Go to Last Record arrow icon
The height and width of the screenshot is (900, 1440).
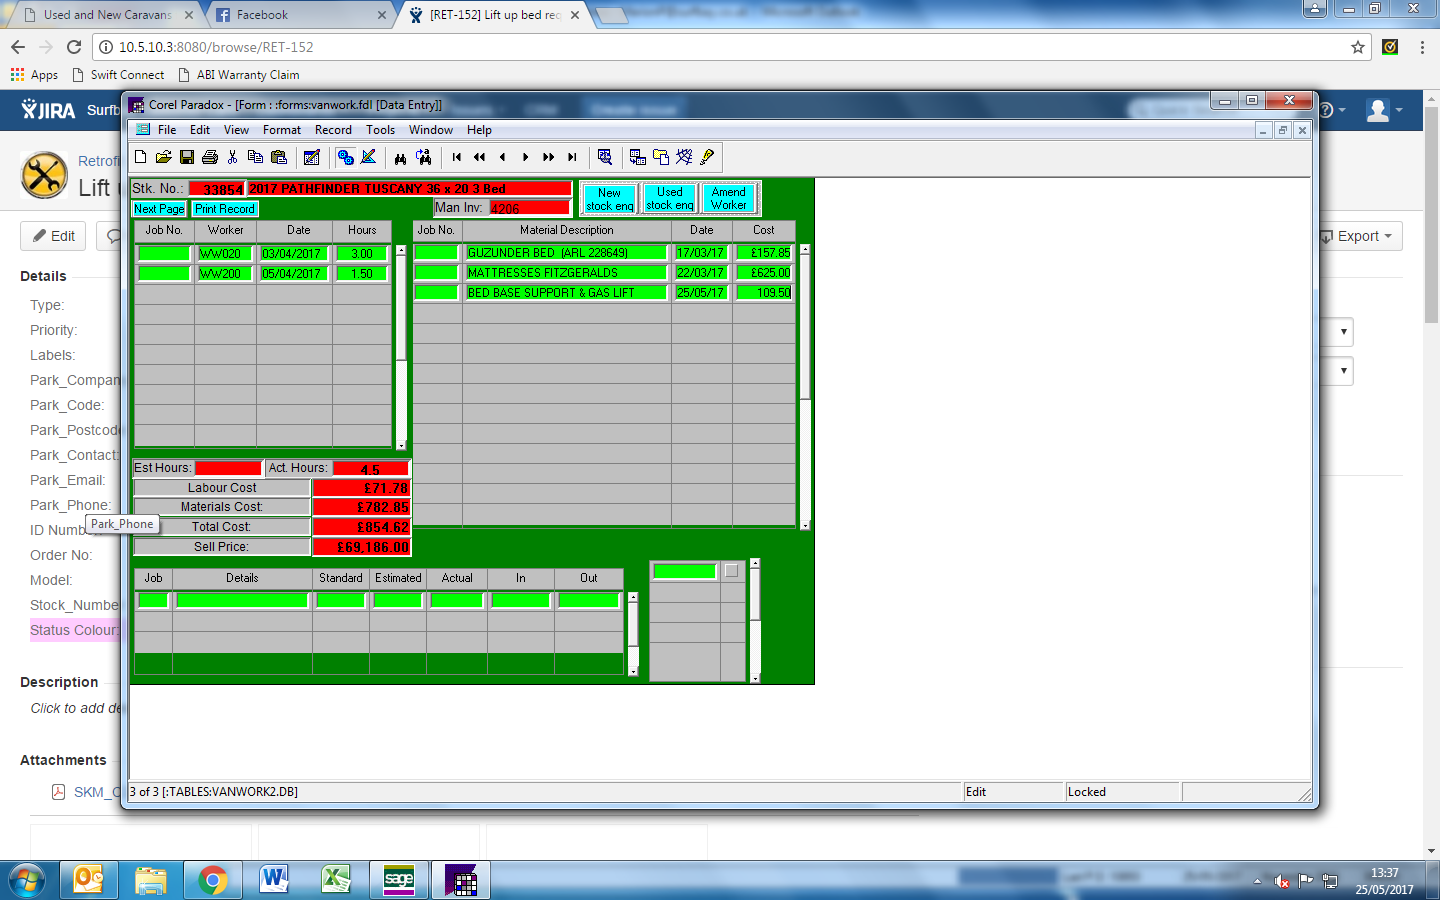click(x=572, y=157)
